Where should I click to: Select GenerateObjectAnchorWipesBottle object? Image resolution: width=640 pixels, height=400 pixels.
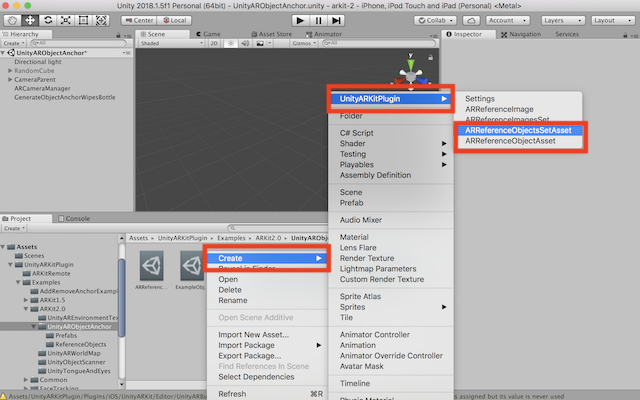click(x=64, y=98)
